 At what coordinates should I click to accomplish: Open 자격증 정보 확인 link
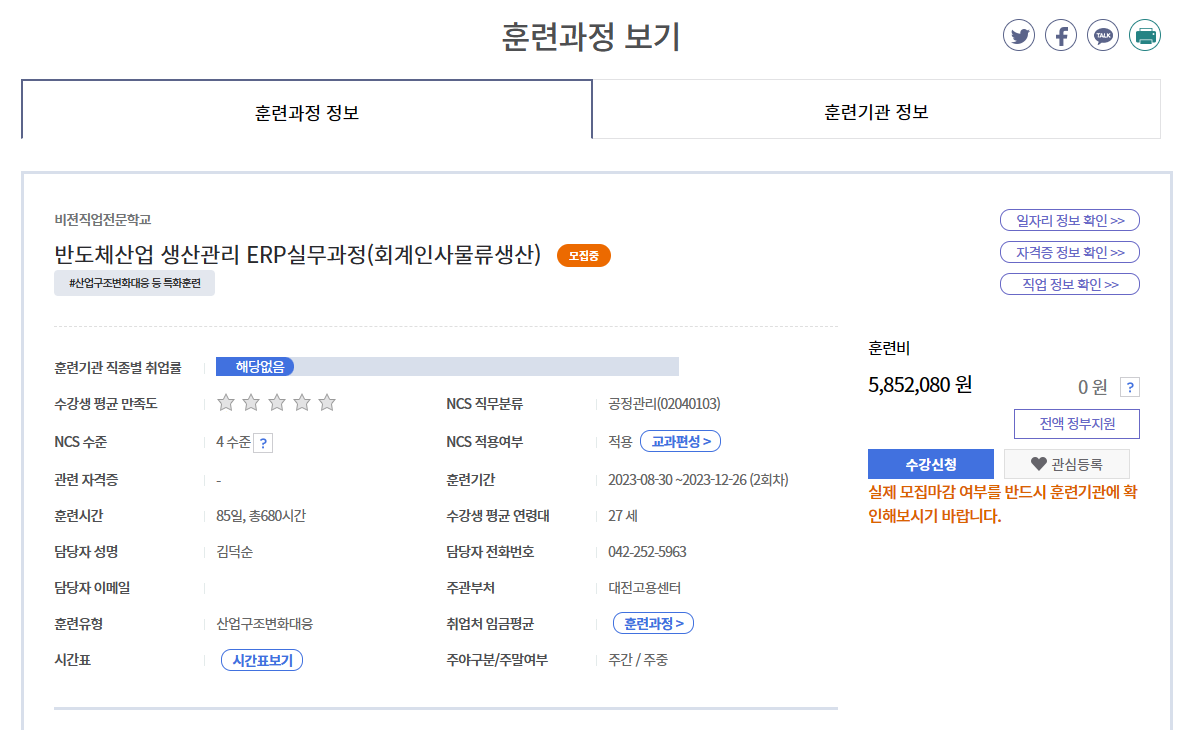tap(1070, 252)
